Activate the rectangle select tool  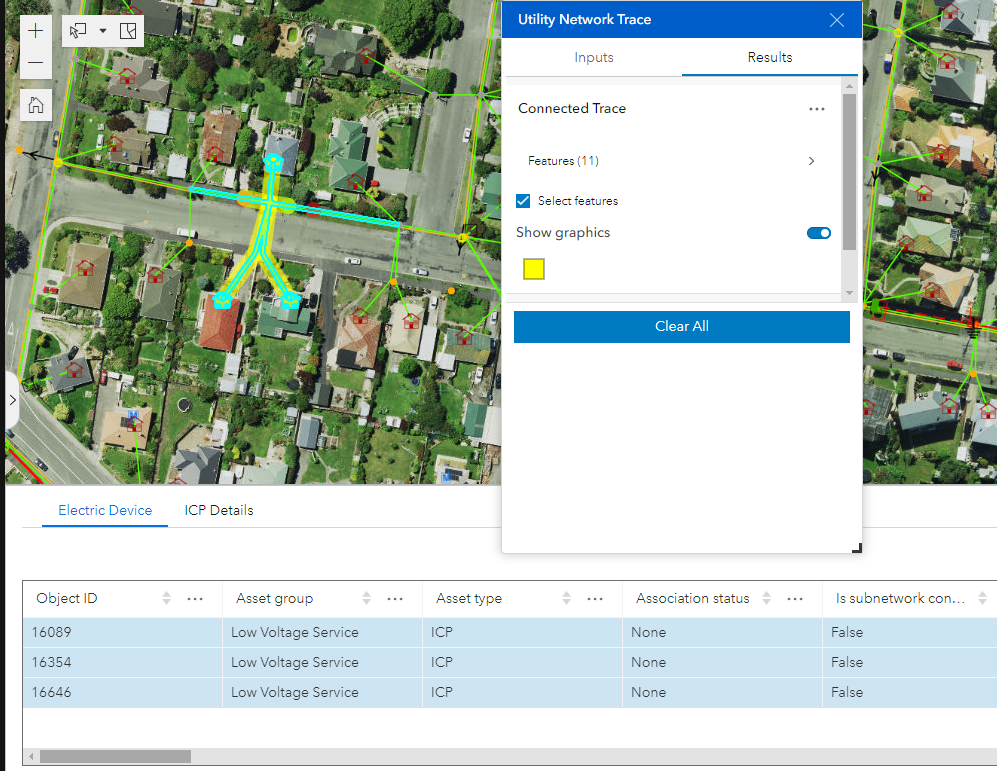coord(78,31)
